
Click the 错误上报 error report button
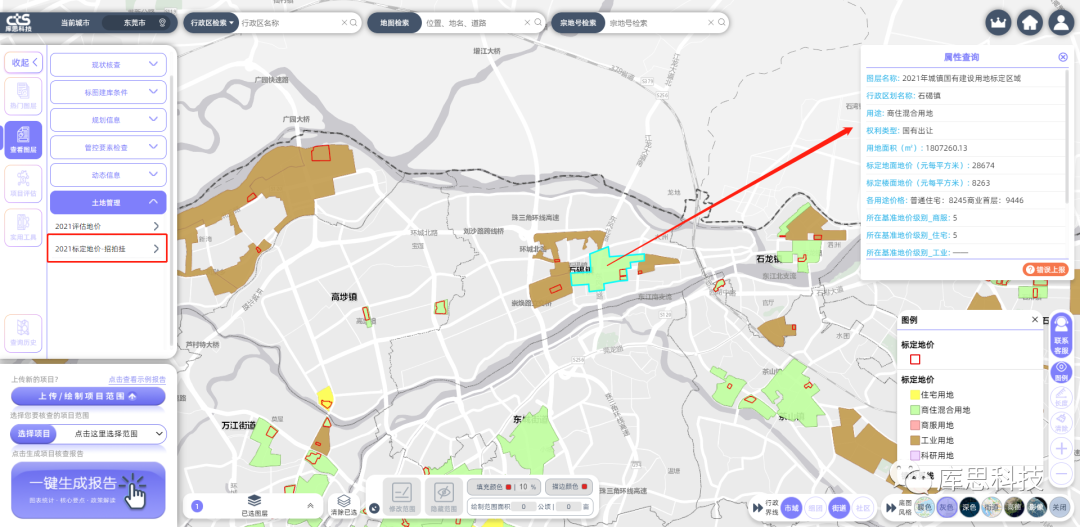(1045, 270)
